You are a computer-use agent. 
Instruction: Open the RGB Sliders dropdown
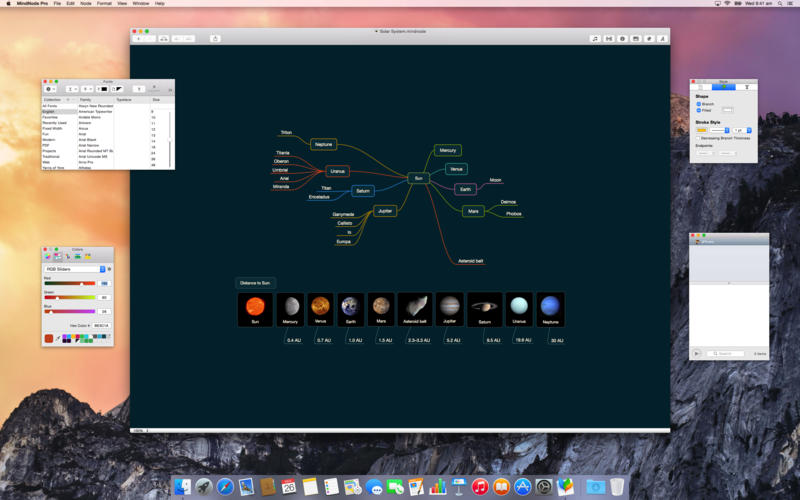75,269
